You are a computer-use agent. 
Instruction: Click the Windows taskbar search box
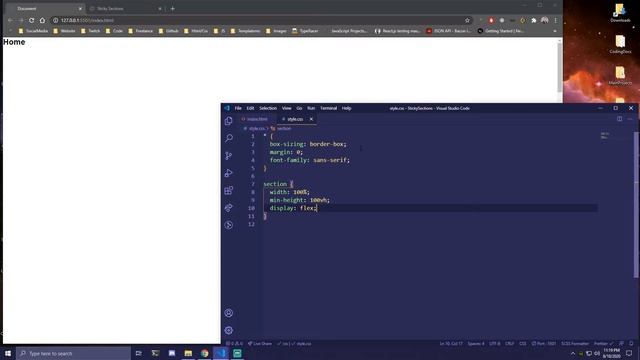coord(73,353)
